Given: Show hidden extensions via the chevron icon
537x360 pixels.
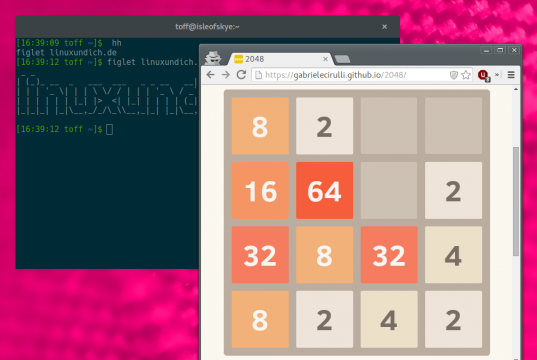Looking at the screenshot, I should (x=497, y=75).
